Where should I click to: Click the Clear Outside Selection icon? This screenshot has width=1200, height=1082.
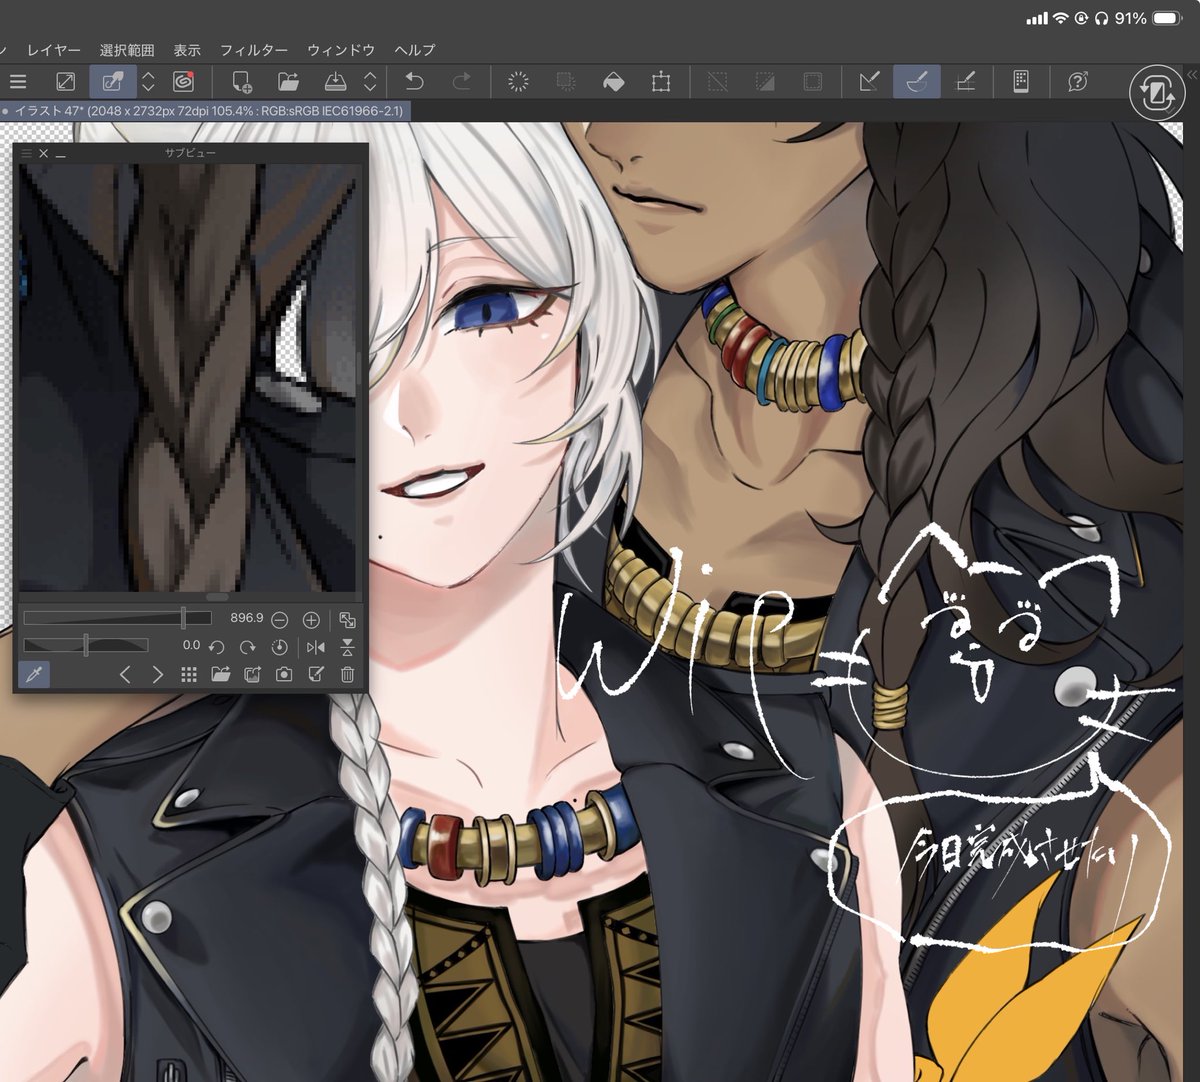(566, 82)
